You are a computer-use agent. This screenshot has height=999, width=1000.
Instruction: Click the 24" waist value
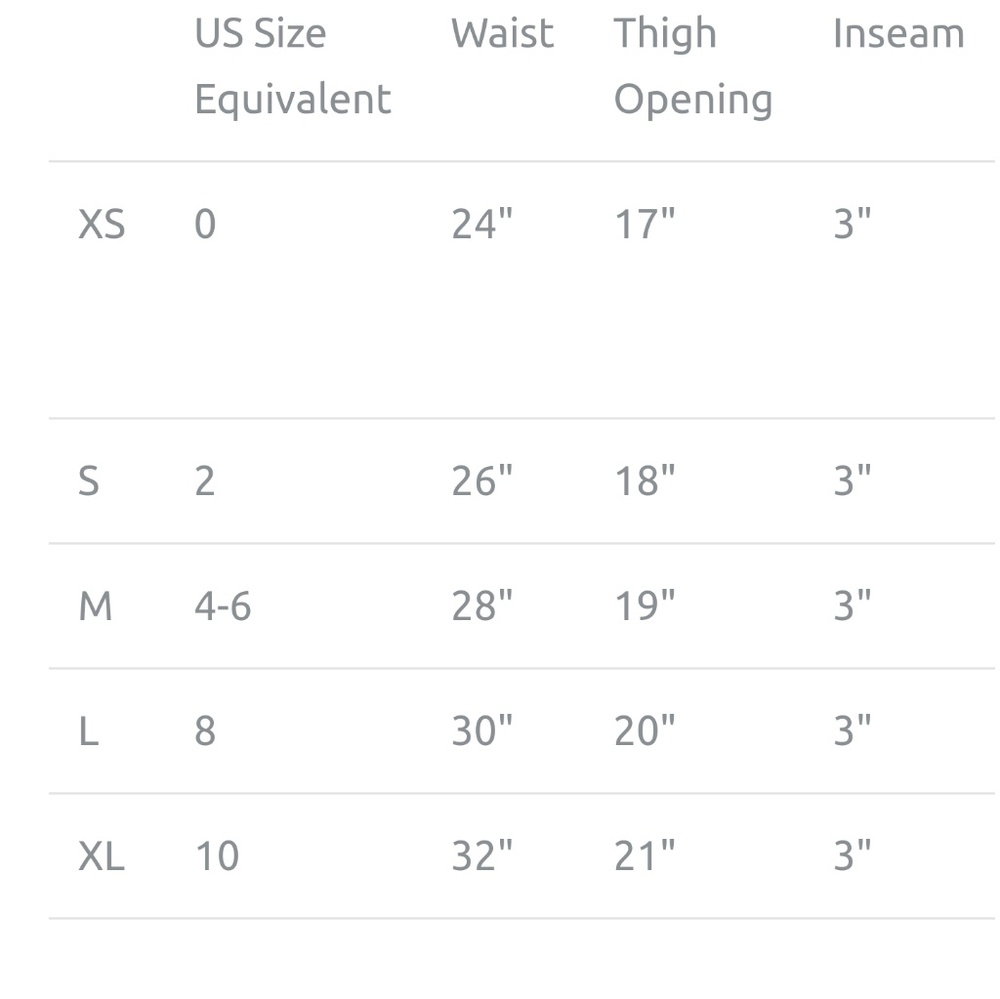[x=482, y=224]
